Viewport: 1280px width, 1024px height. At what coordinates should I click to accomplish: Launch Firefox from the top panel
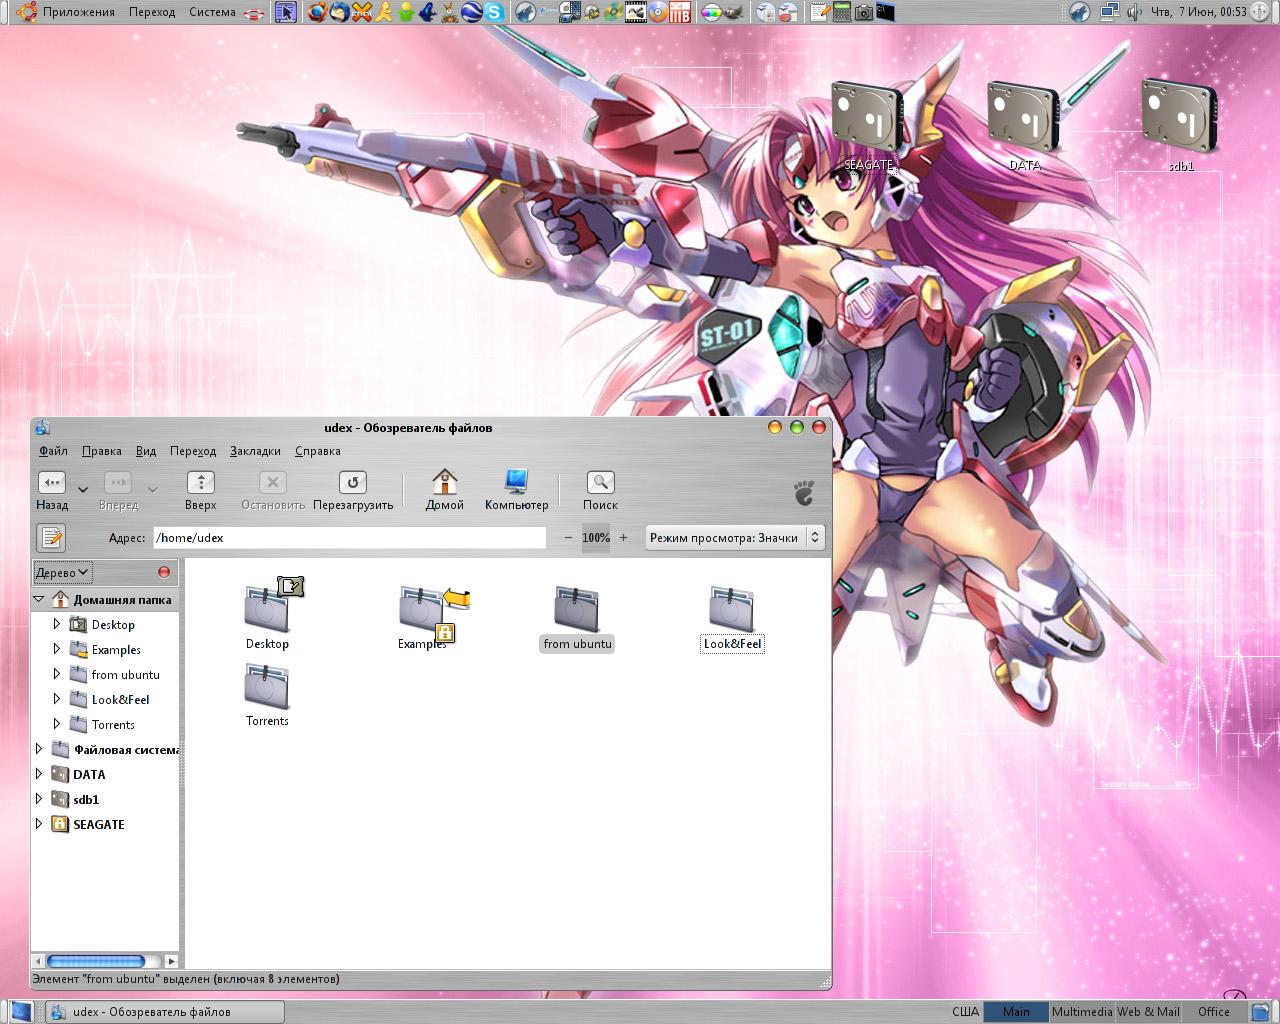[x=317, y=12]
